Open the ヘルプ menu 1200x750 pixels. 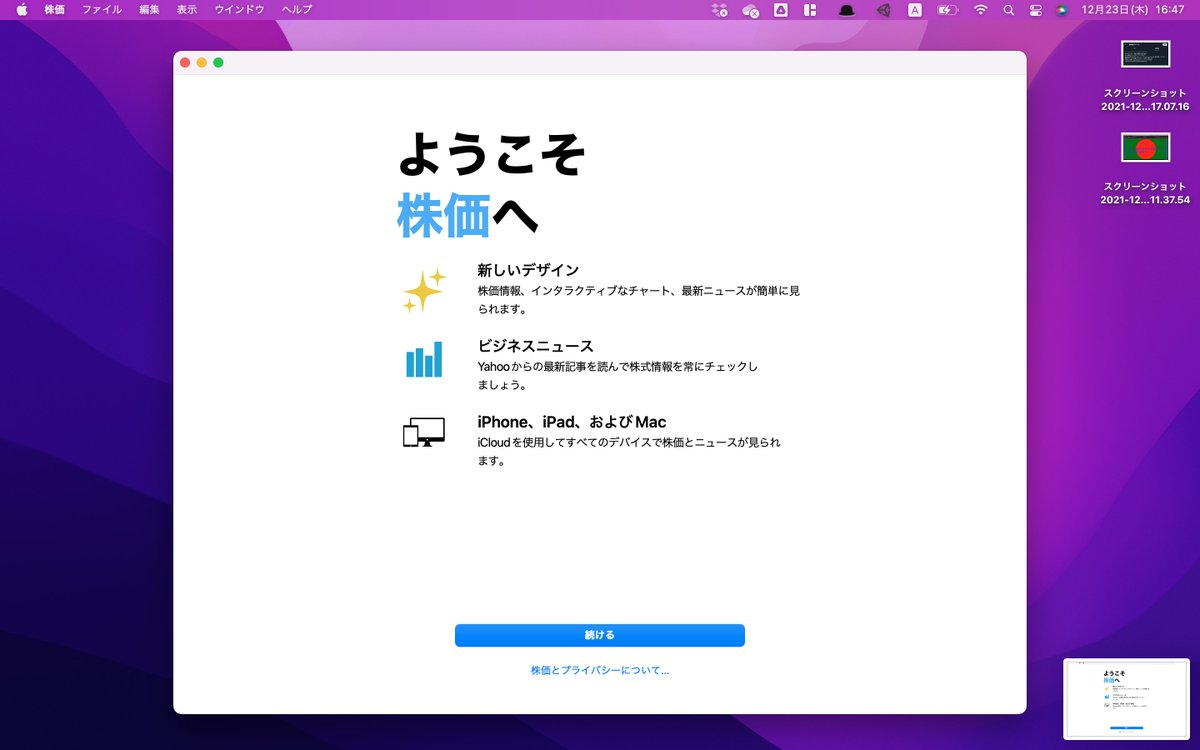point(297,9)
